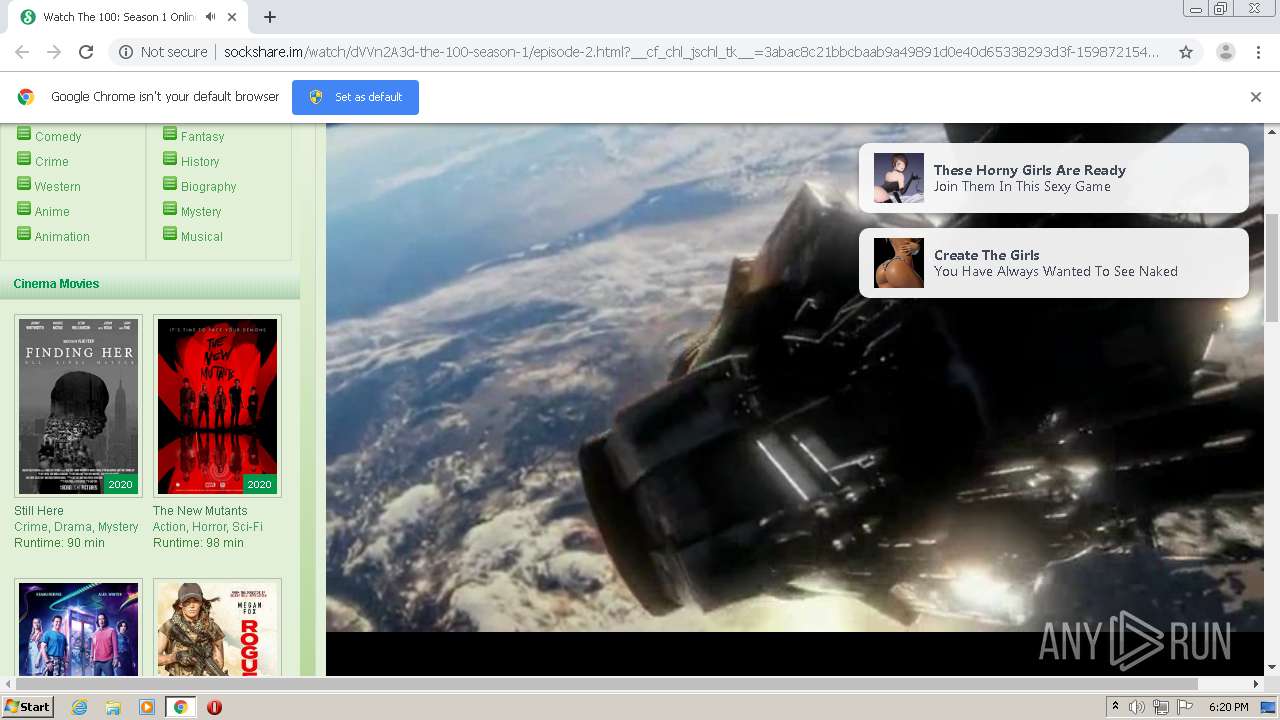Click the Chrome taskbar icon
1280x720 pixels.
tap(181, 707)
